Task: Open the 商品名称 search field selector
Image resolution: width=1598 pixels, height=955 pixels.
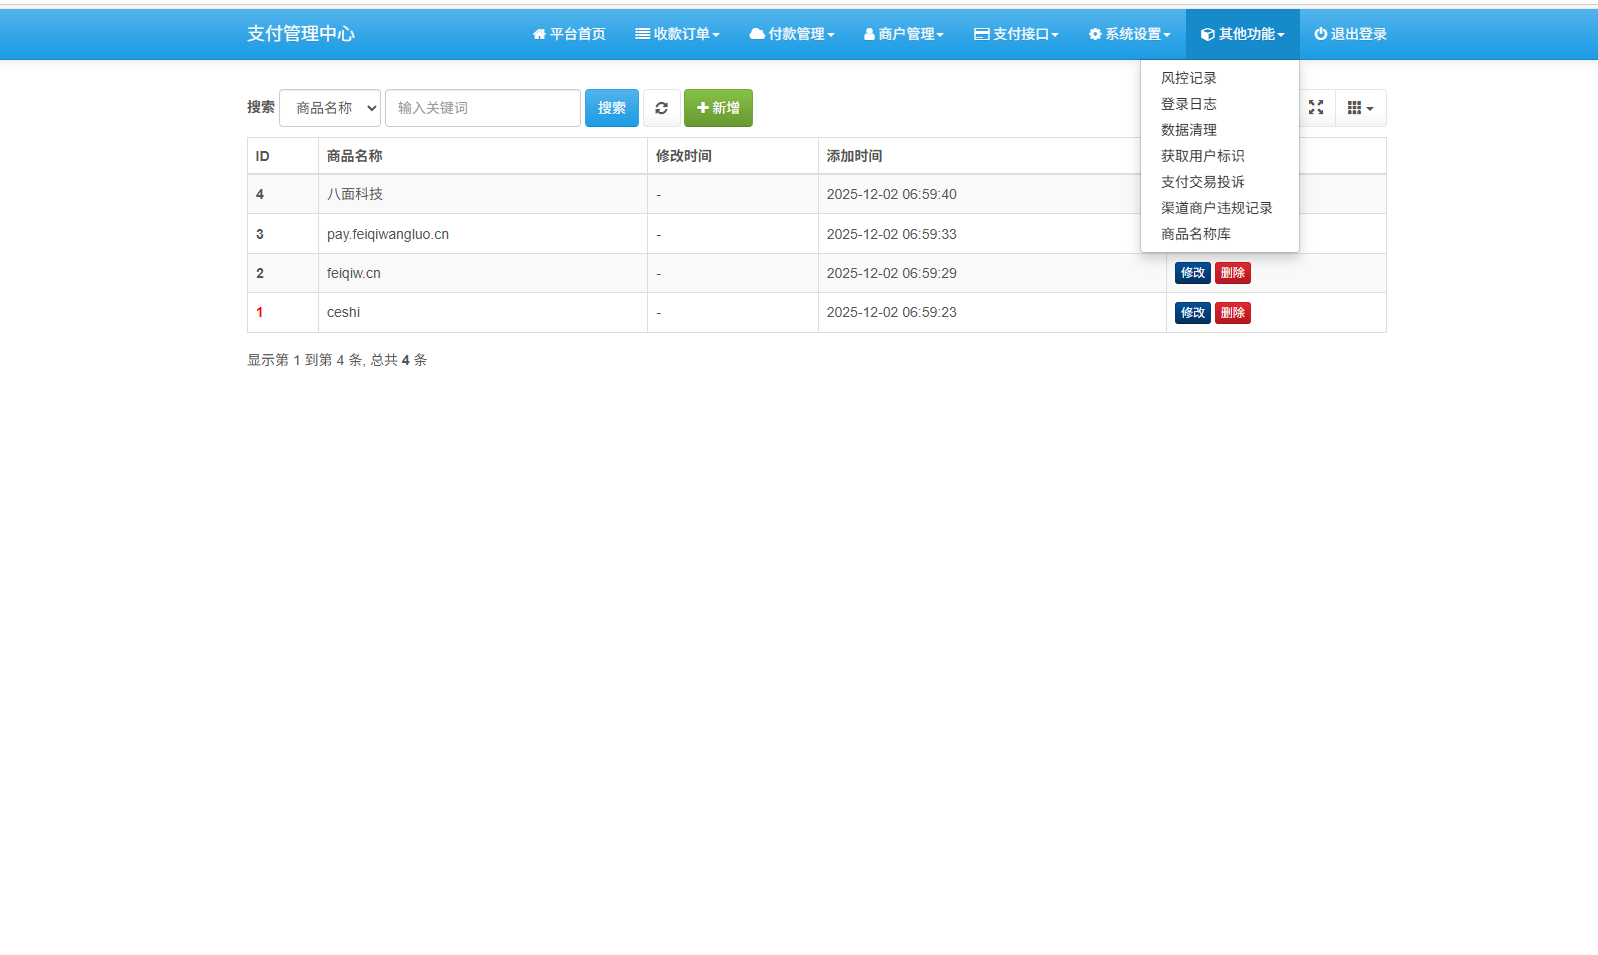Action: 330,108
